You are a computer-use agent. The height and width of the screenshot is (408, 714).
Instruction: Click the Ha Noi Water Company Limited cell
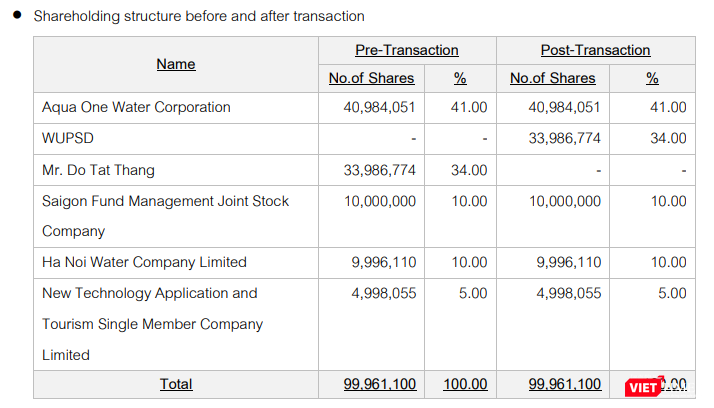coord(144,262)
